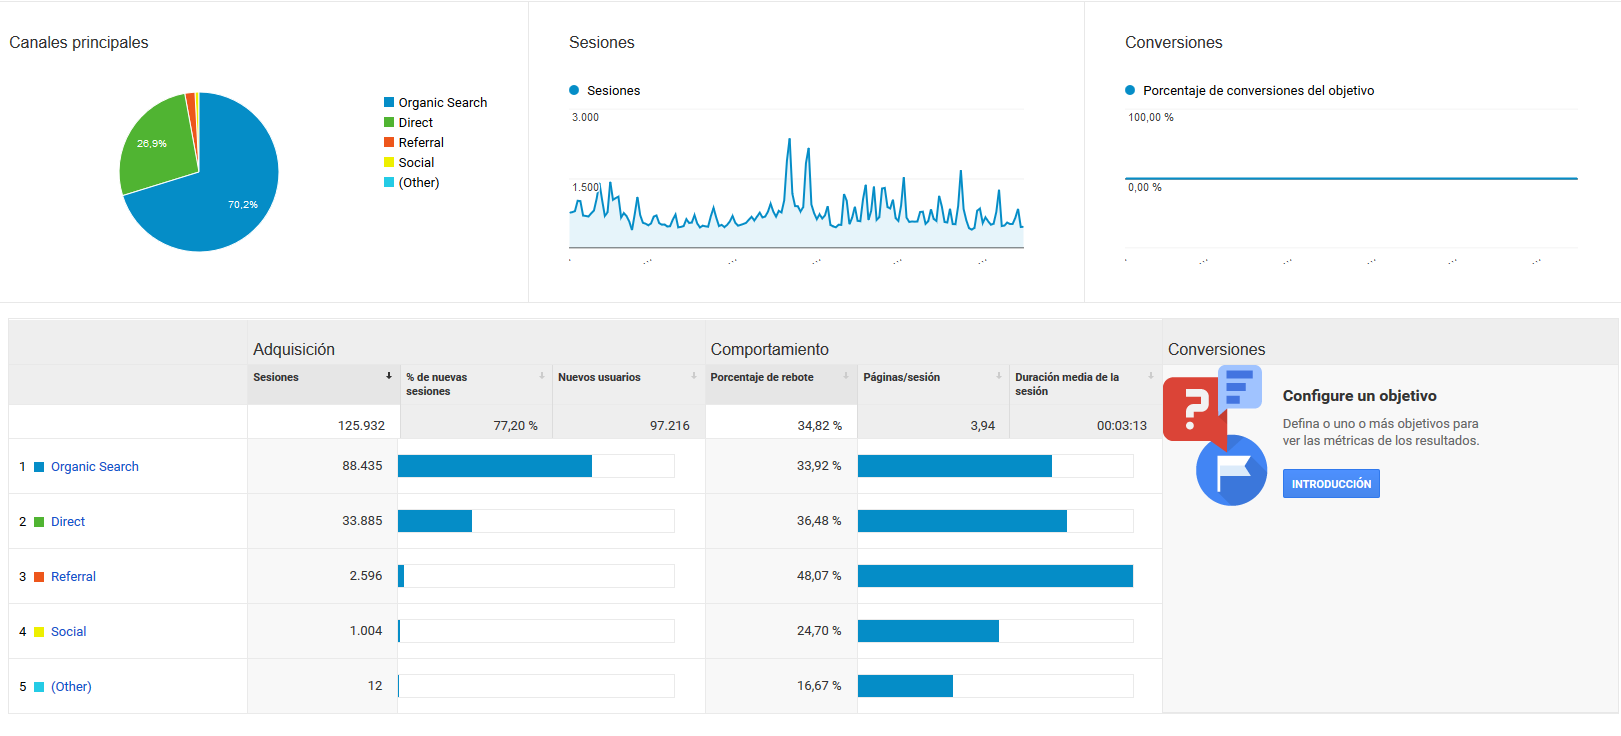
Task: Click the Social sessions value 1.004
Action: [366, 631]
